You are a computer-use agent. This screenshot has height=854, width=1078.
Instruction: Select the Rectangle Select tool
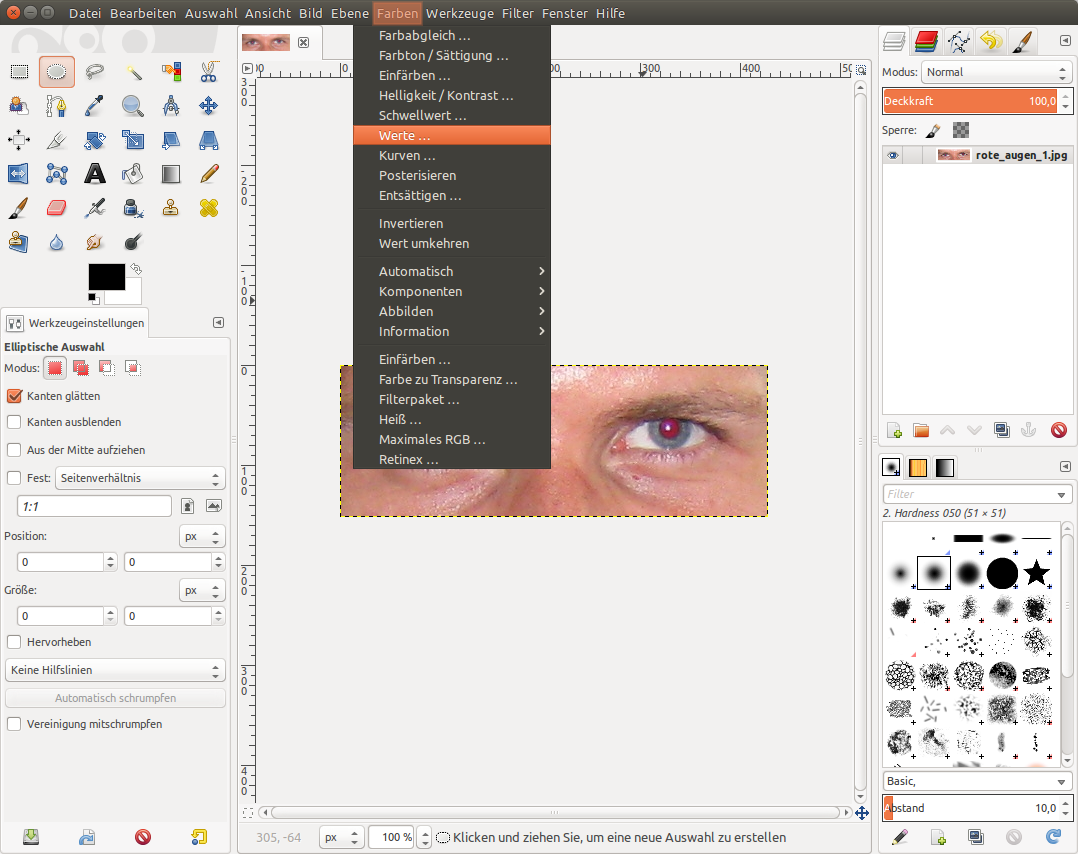pos(19,71)
